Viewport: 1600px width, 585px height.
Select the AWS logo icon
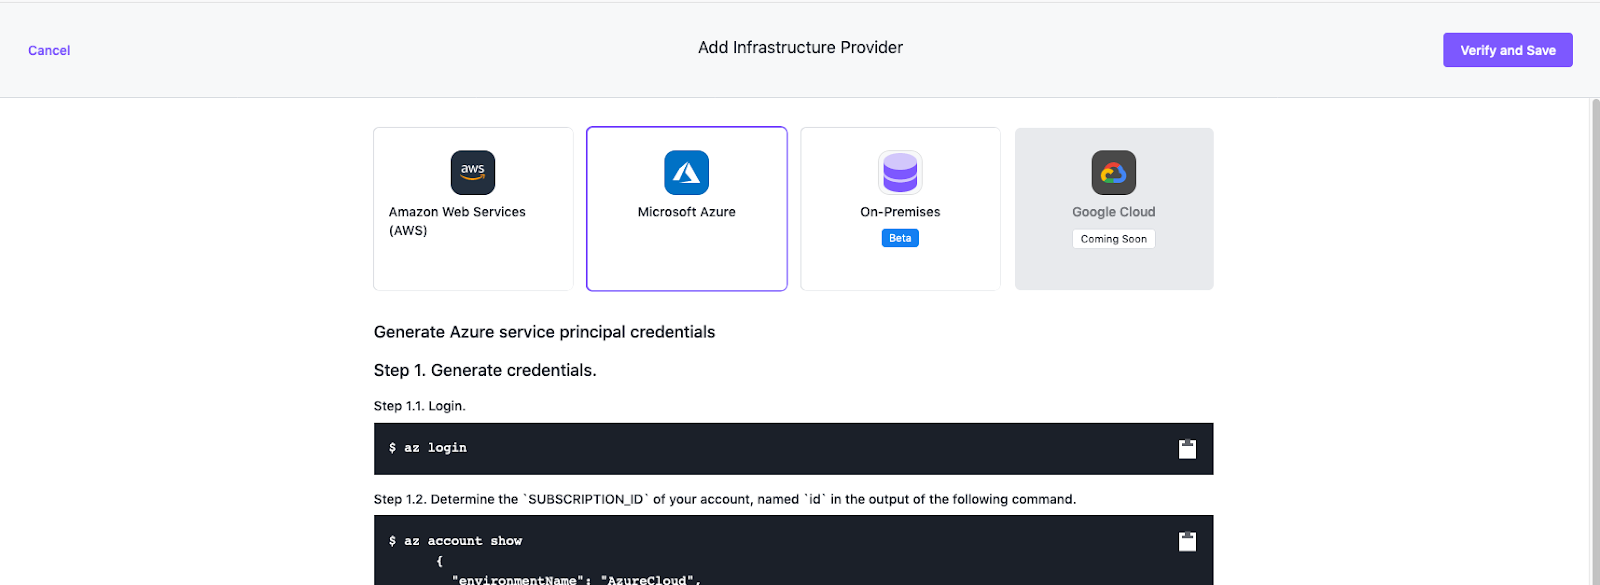[473, 173]
